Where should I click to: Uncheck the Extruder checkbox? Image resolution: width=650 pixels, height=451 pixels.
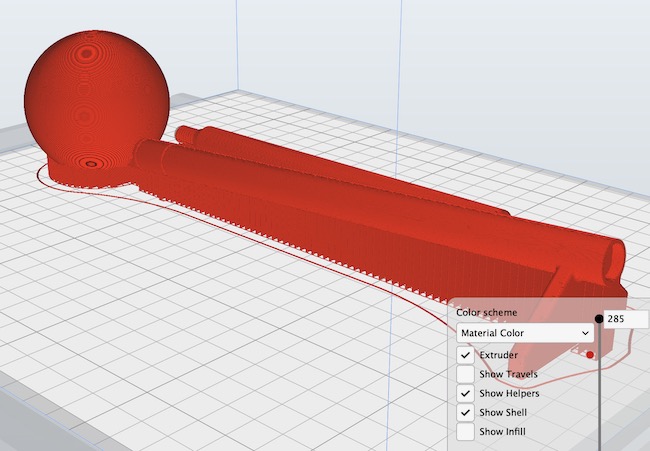466,355
